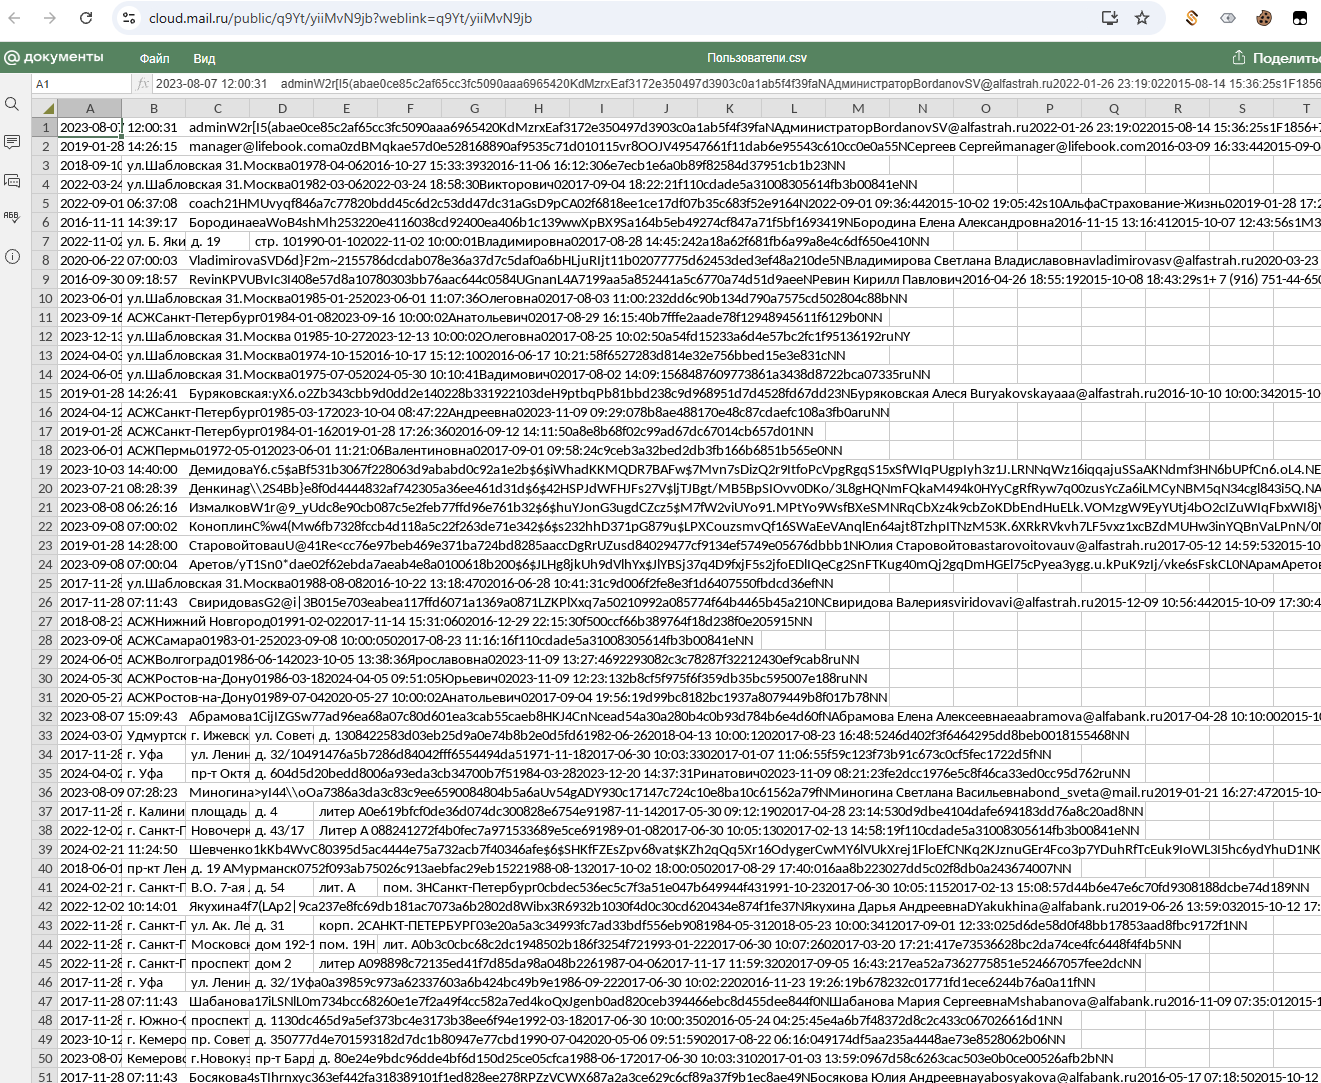Select row 5 header
The height and width of the screenshot is (1083, 1321).
[44, 203]
